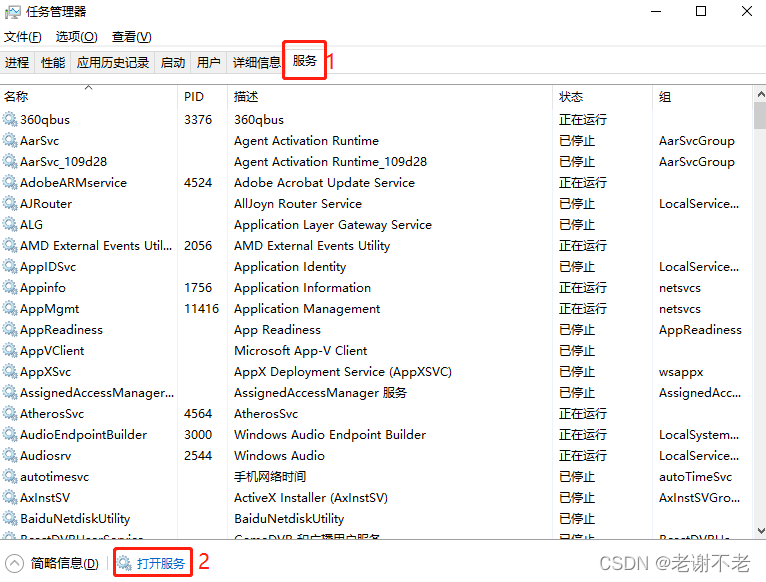Switch to the 详细信息 tab
Image resolution: width=766 pixels, height=582 pixels.
256,63
